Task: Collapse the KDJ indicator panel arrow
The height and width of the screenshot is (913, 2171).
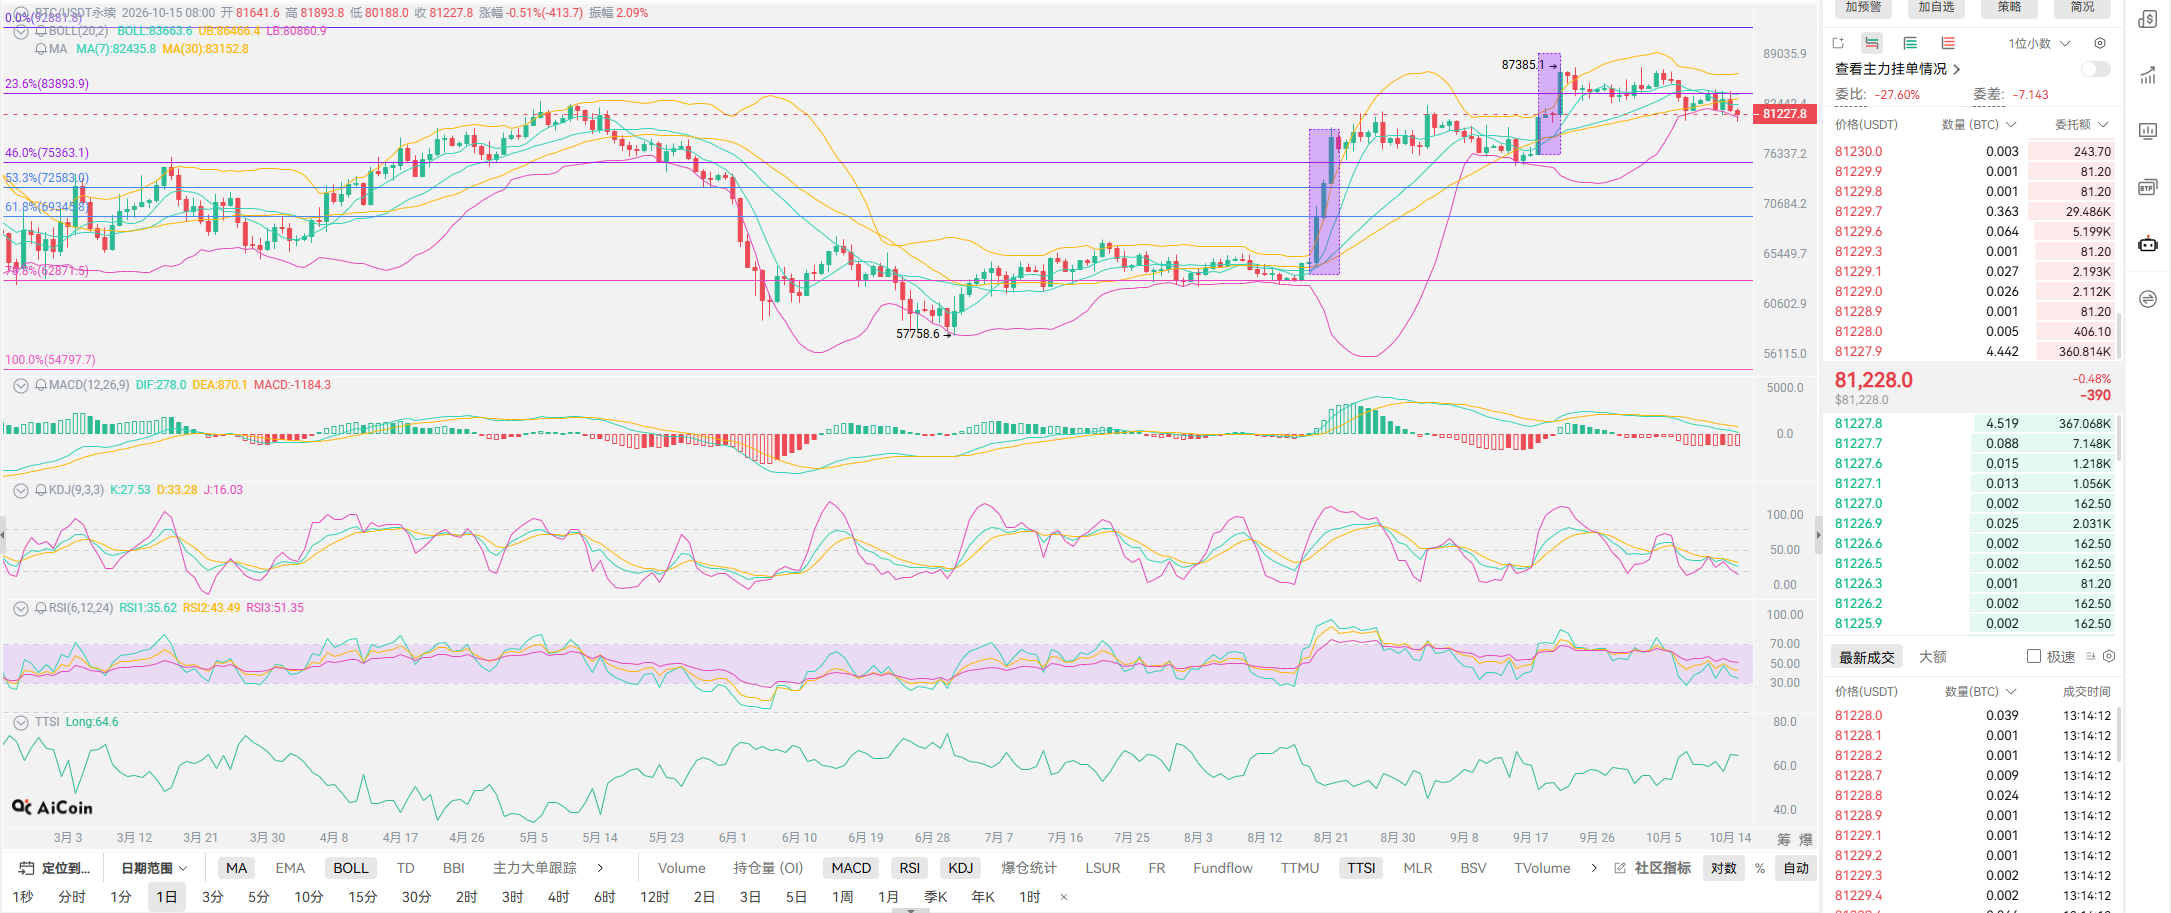Action: [x=20, y=490]
